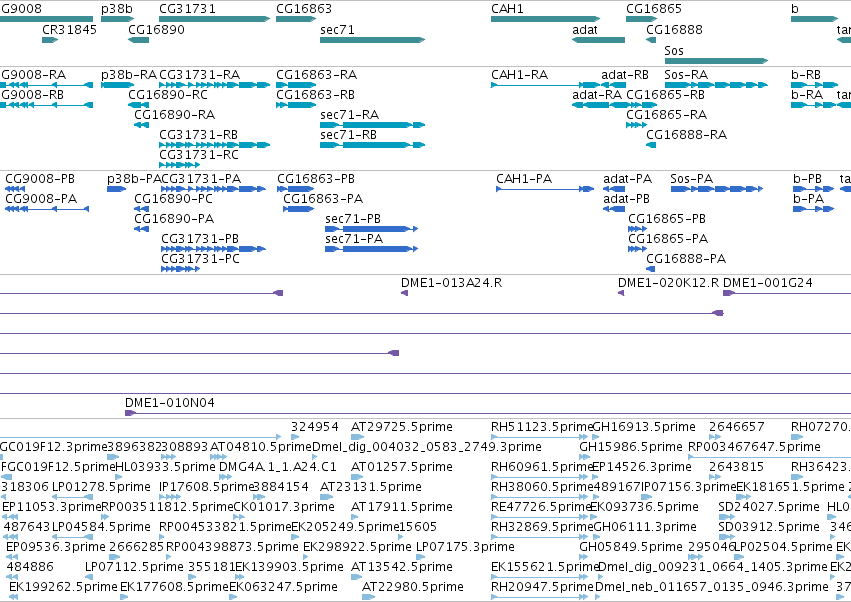
Task: Open EST GH16913.5prime
Action: click(644, 427)
